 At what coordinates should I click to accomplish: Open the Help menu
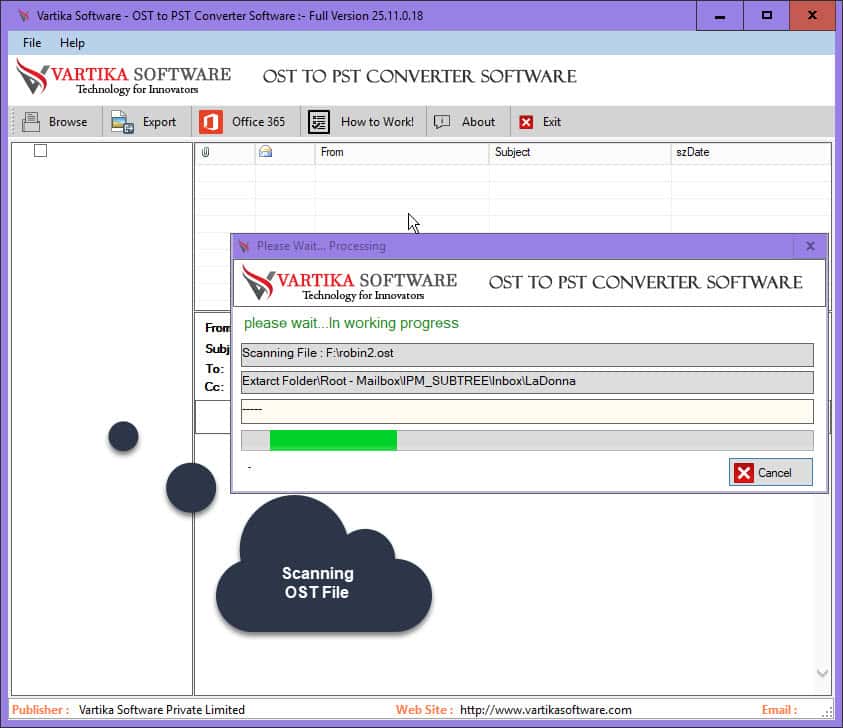(72, 42)
